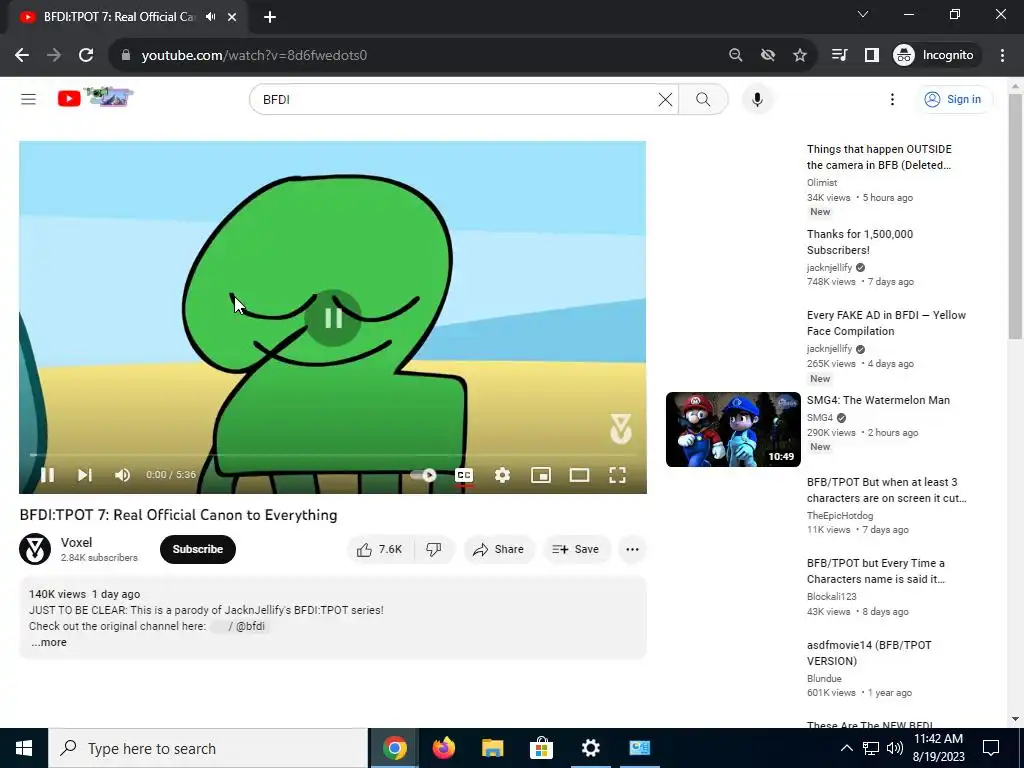Enter full screen mode
This screenshot has width=1024, height=768.
(x=618, y=475)
